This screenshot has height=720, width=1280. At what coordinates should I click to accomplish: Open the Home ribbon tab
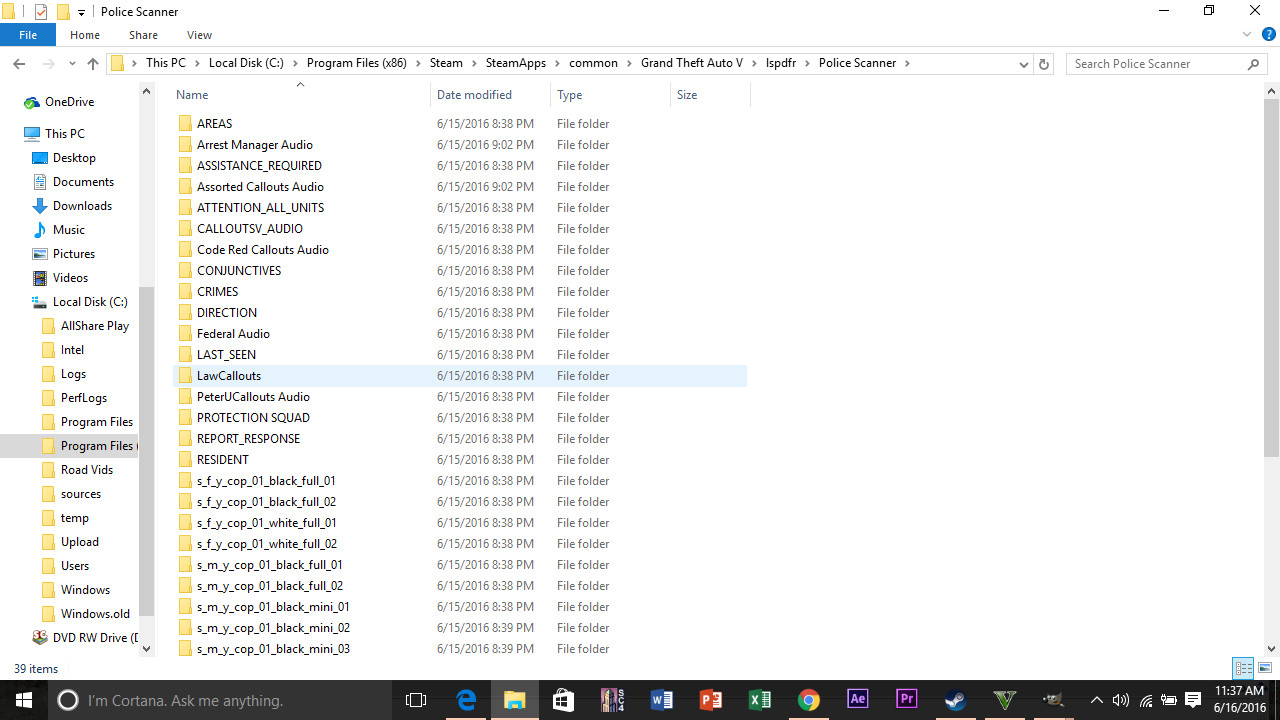coord(85,35)
